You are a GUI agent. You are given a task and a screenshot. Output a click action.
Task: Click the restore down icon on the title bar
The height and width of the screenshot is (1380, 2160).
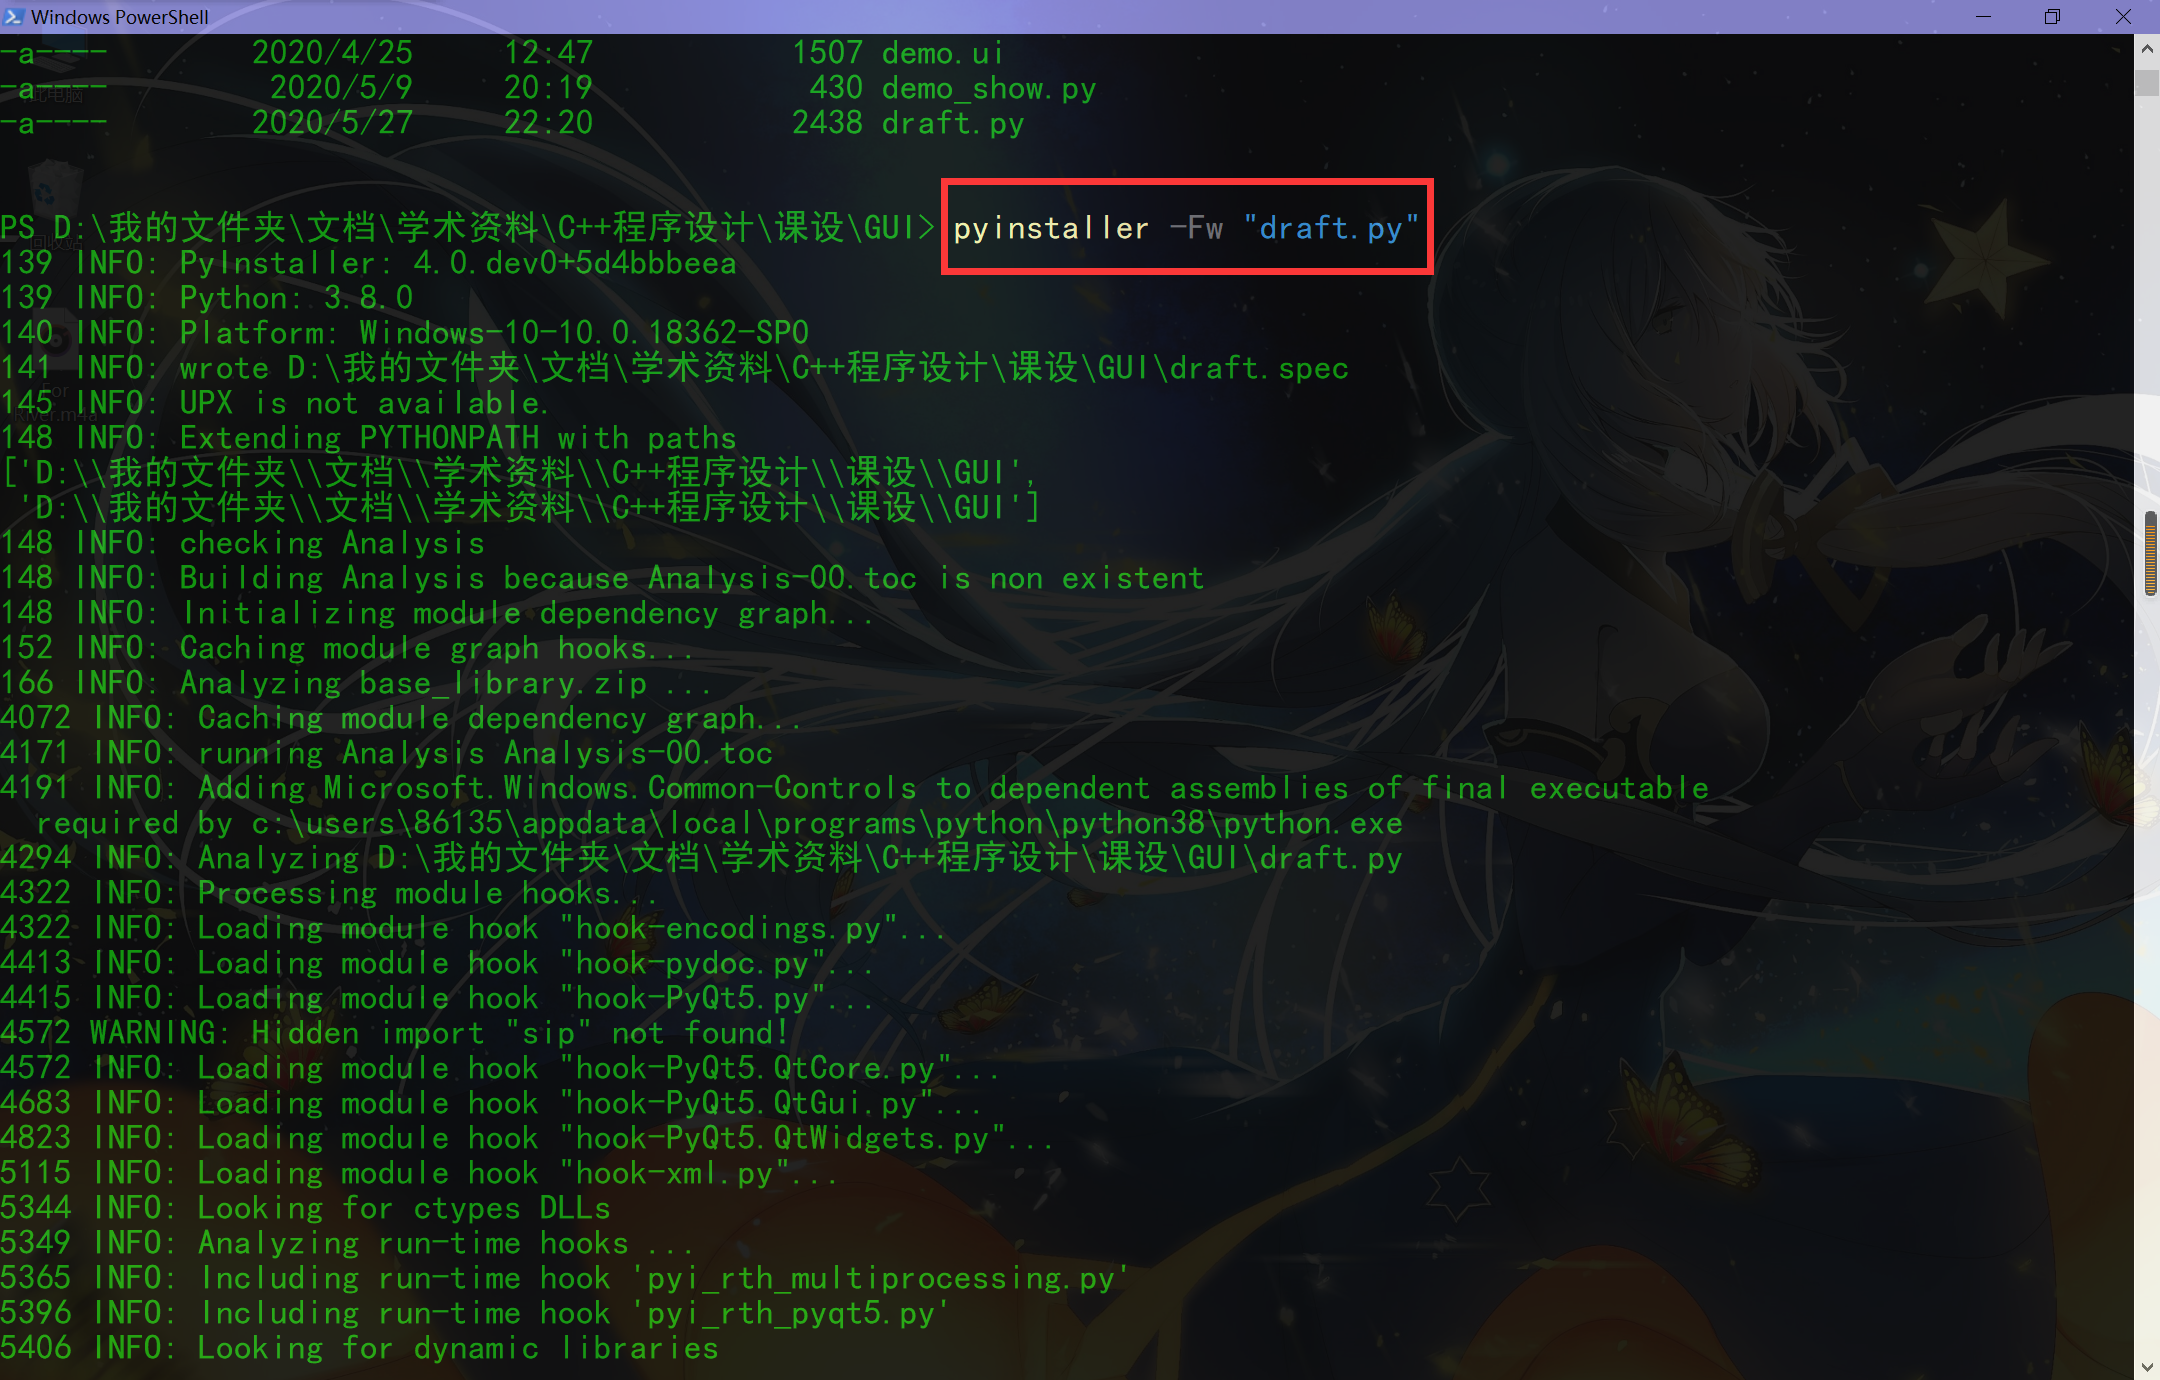(x=2053, y=16)
